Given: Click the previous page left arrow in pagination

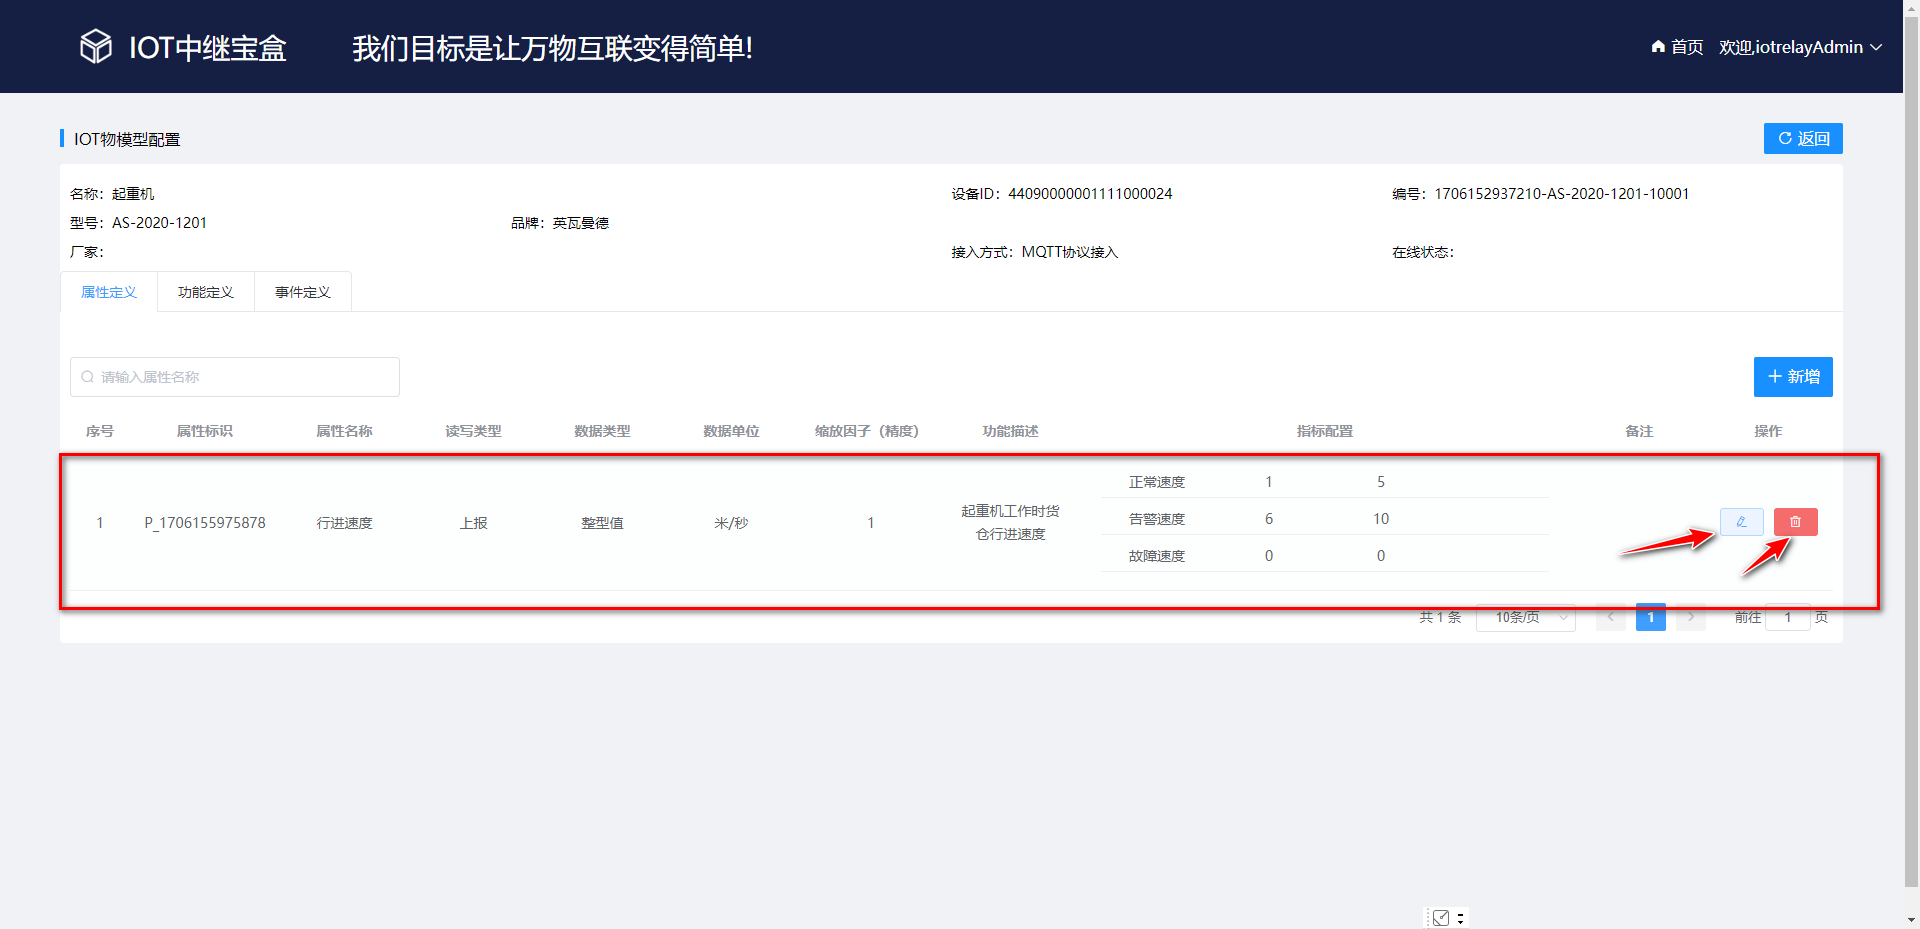Looking at the screenshot, I should [x=1610, y=617].
